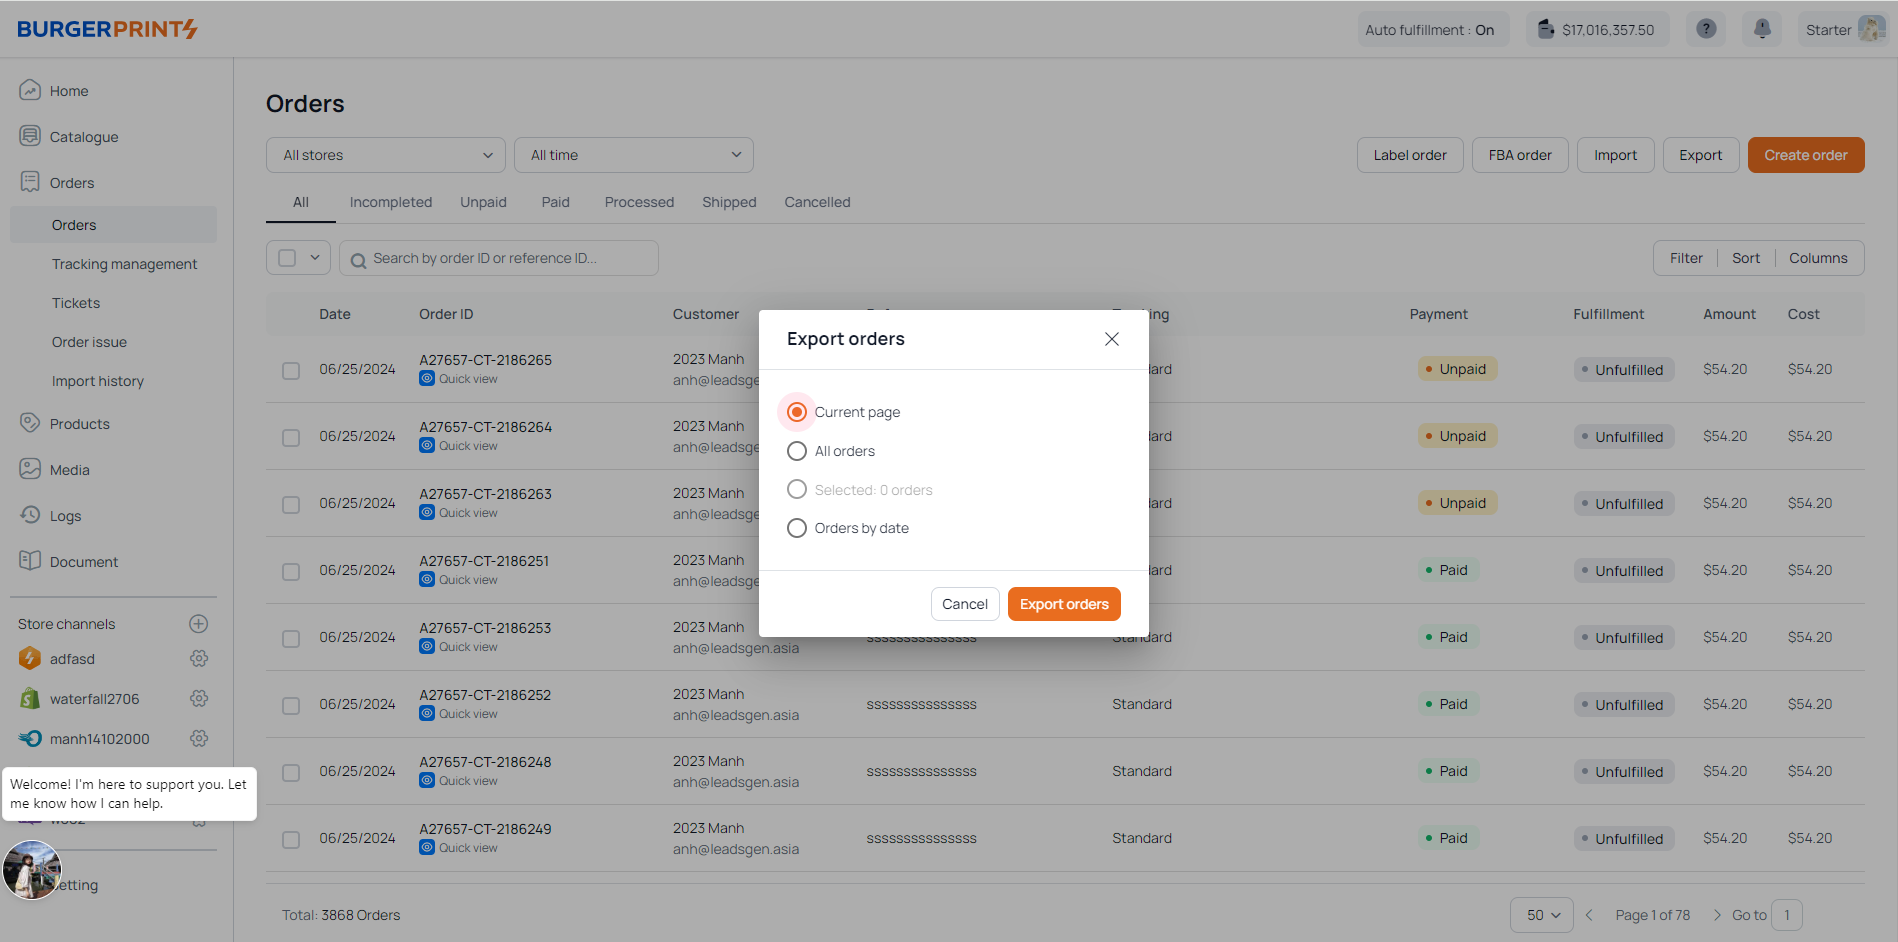Screen dimensions: 1898x942
Task: Select the All orders radio option
Action: [797, 451]
